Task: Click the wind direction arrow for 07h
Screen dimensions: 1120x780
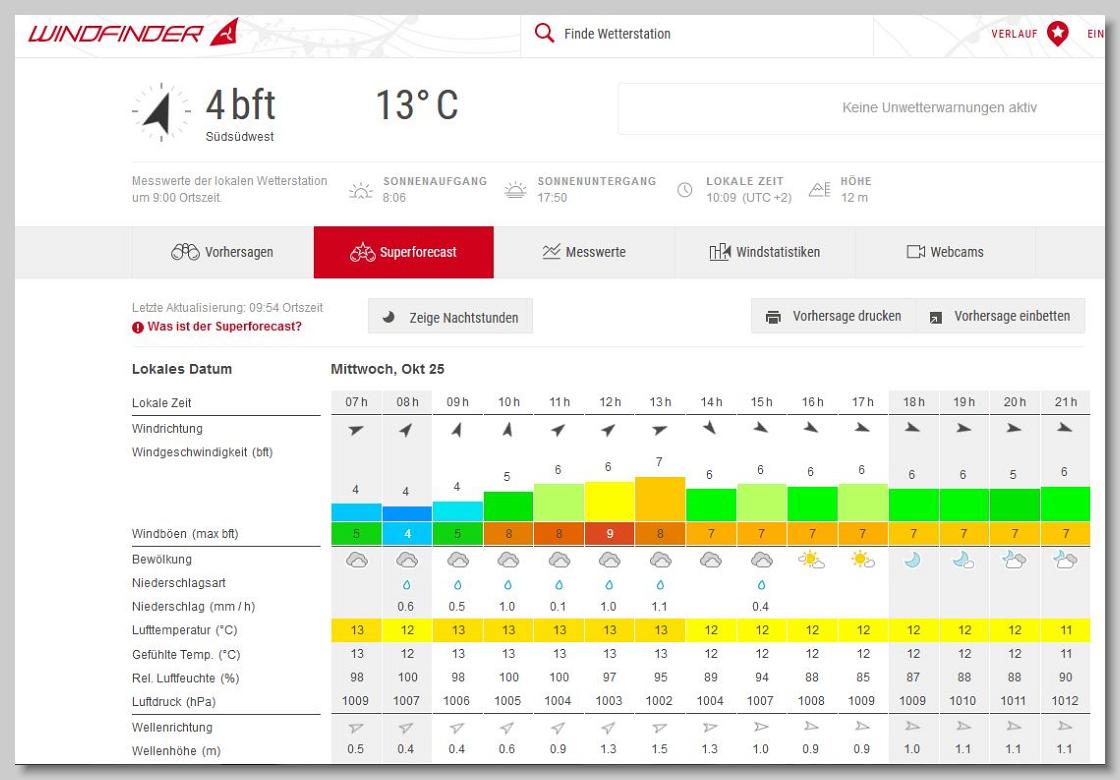Action: (356, 429)
